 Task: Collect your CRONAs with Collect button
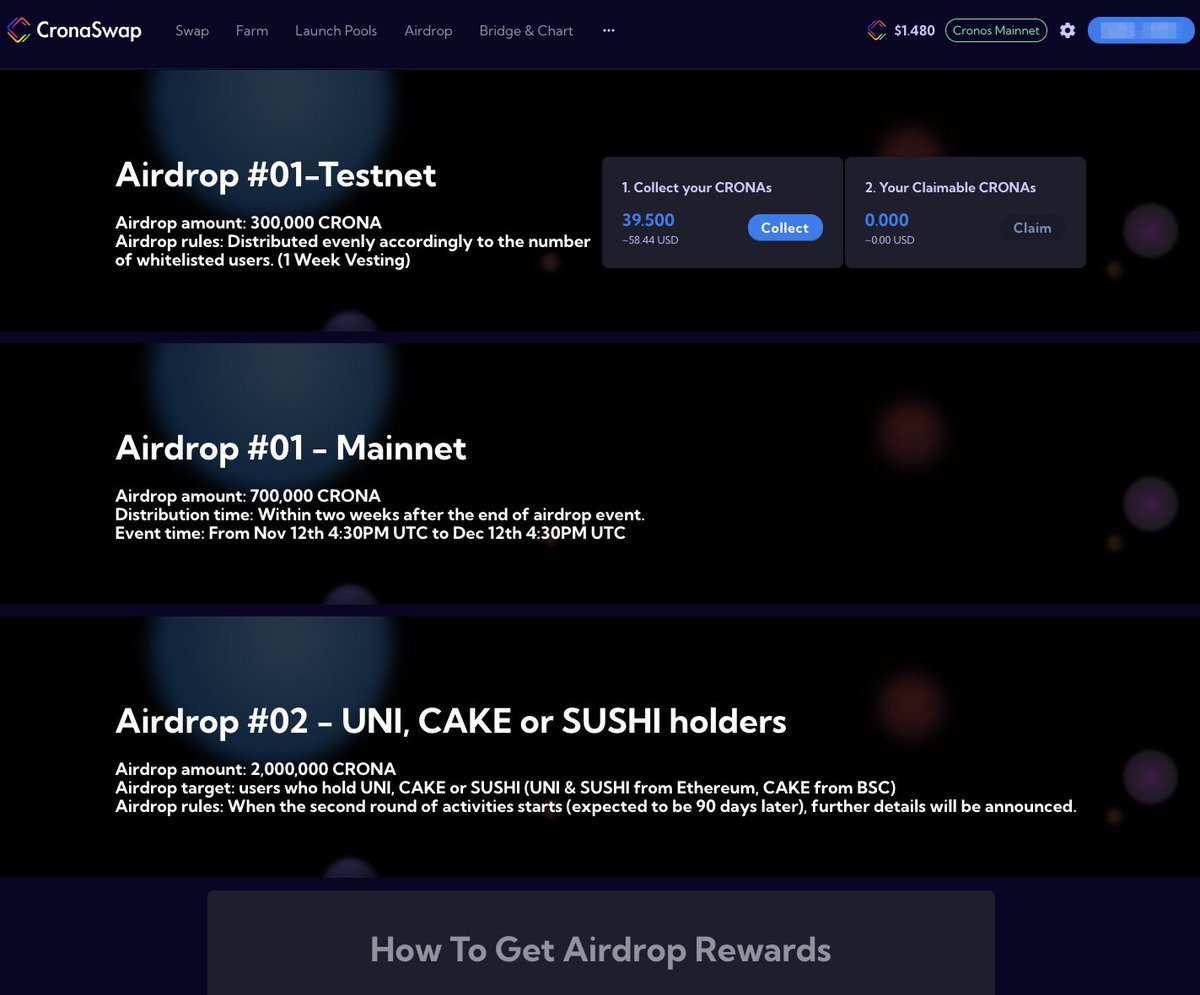click(x=785, y=228)
